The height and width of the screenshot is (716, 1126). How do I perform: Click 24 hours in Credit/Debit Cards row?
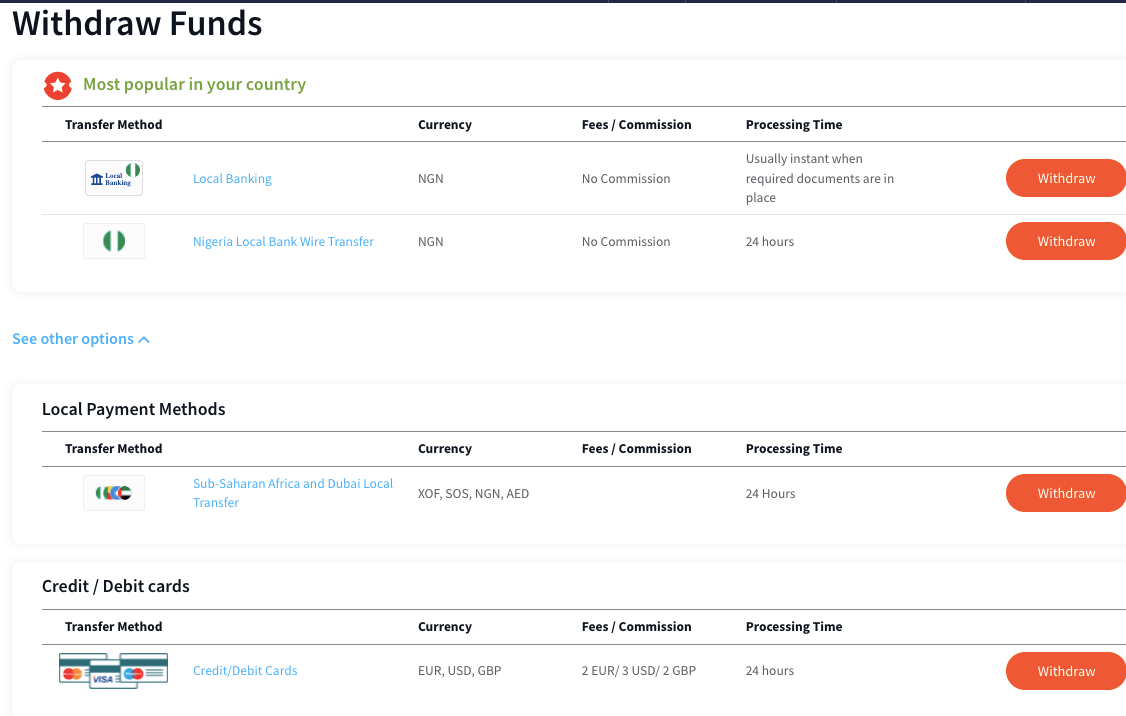point(770,671)
